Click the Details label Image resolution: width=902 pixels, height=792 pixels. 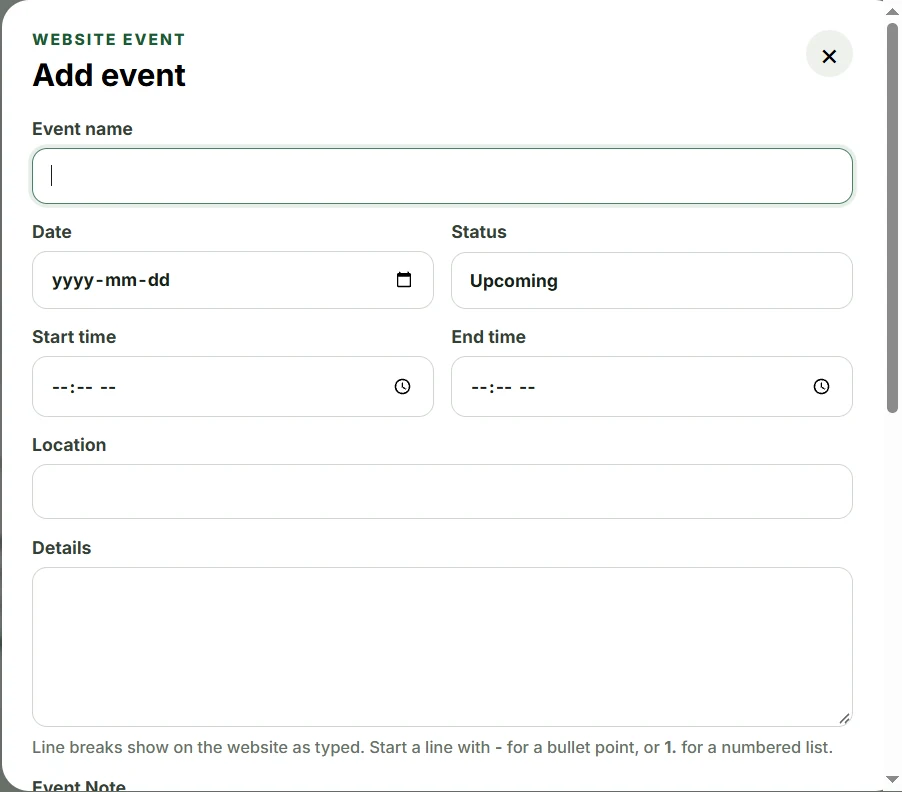(x=62, y=548)
